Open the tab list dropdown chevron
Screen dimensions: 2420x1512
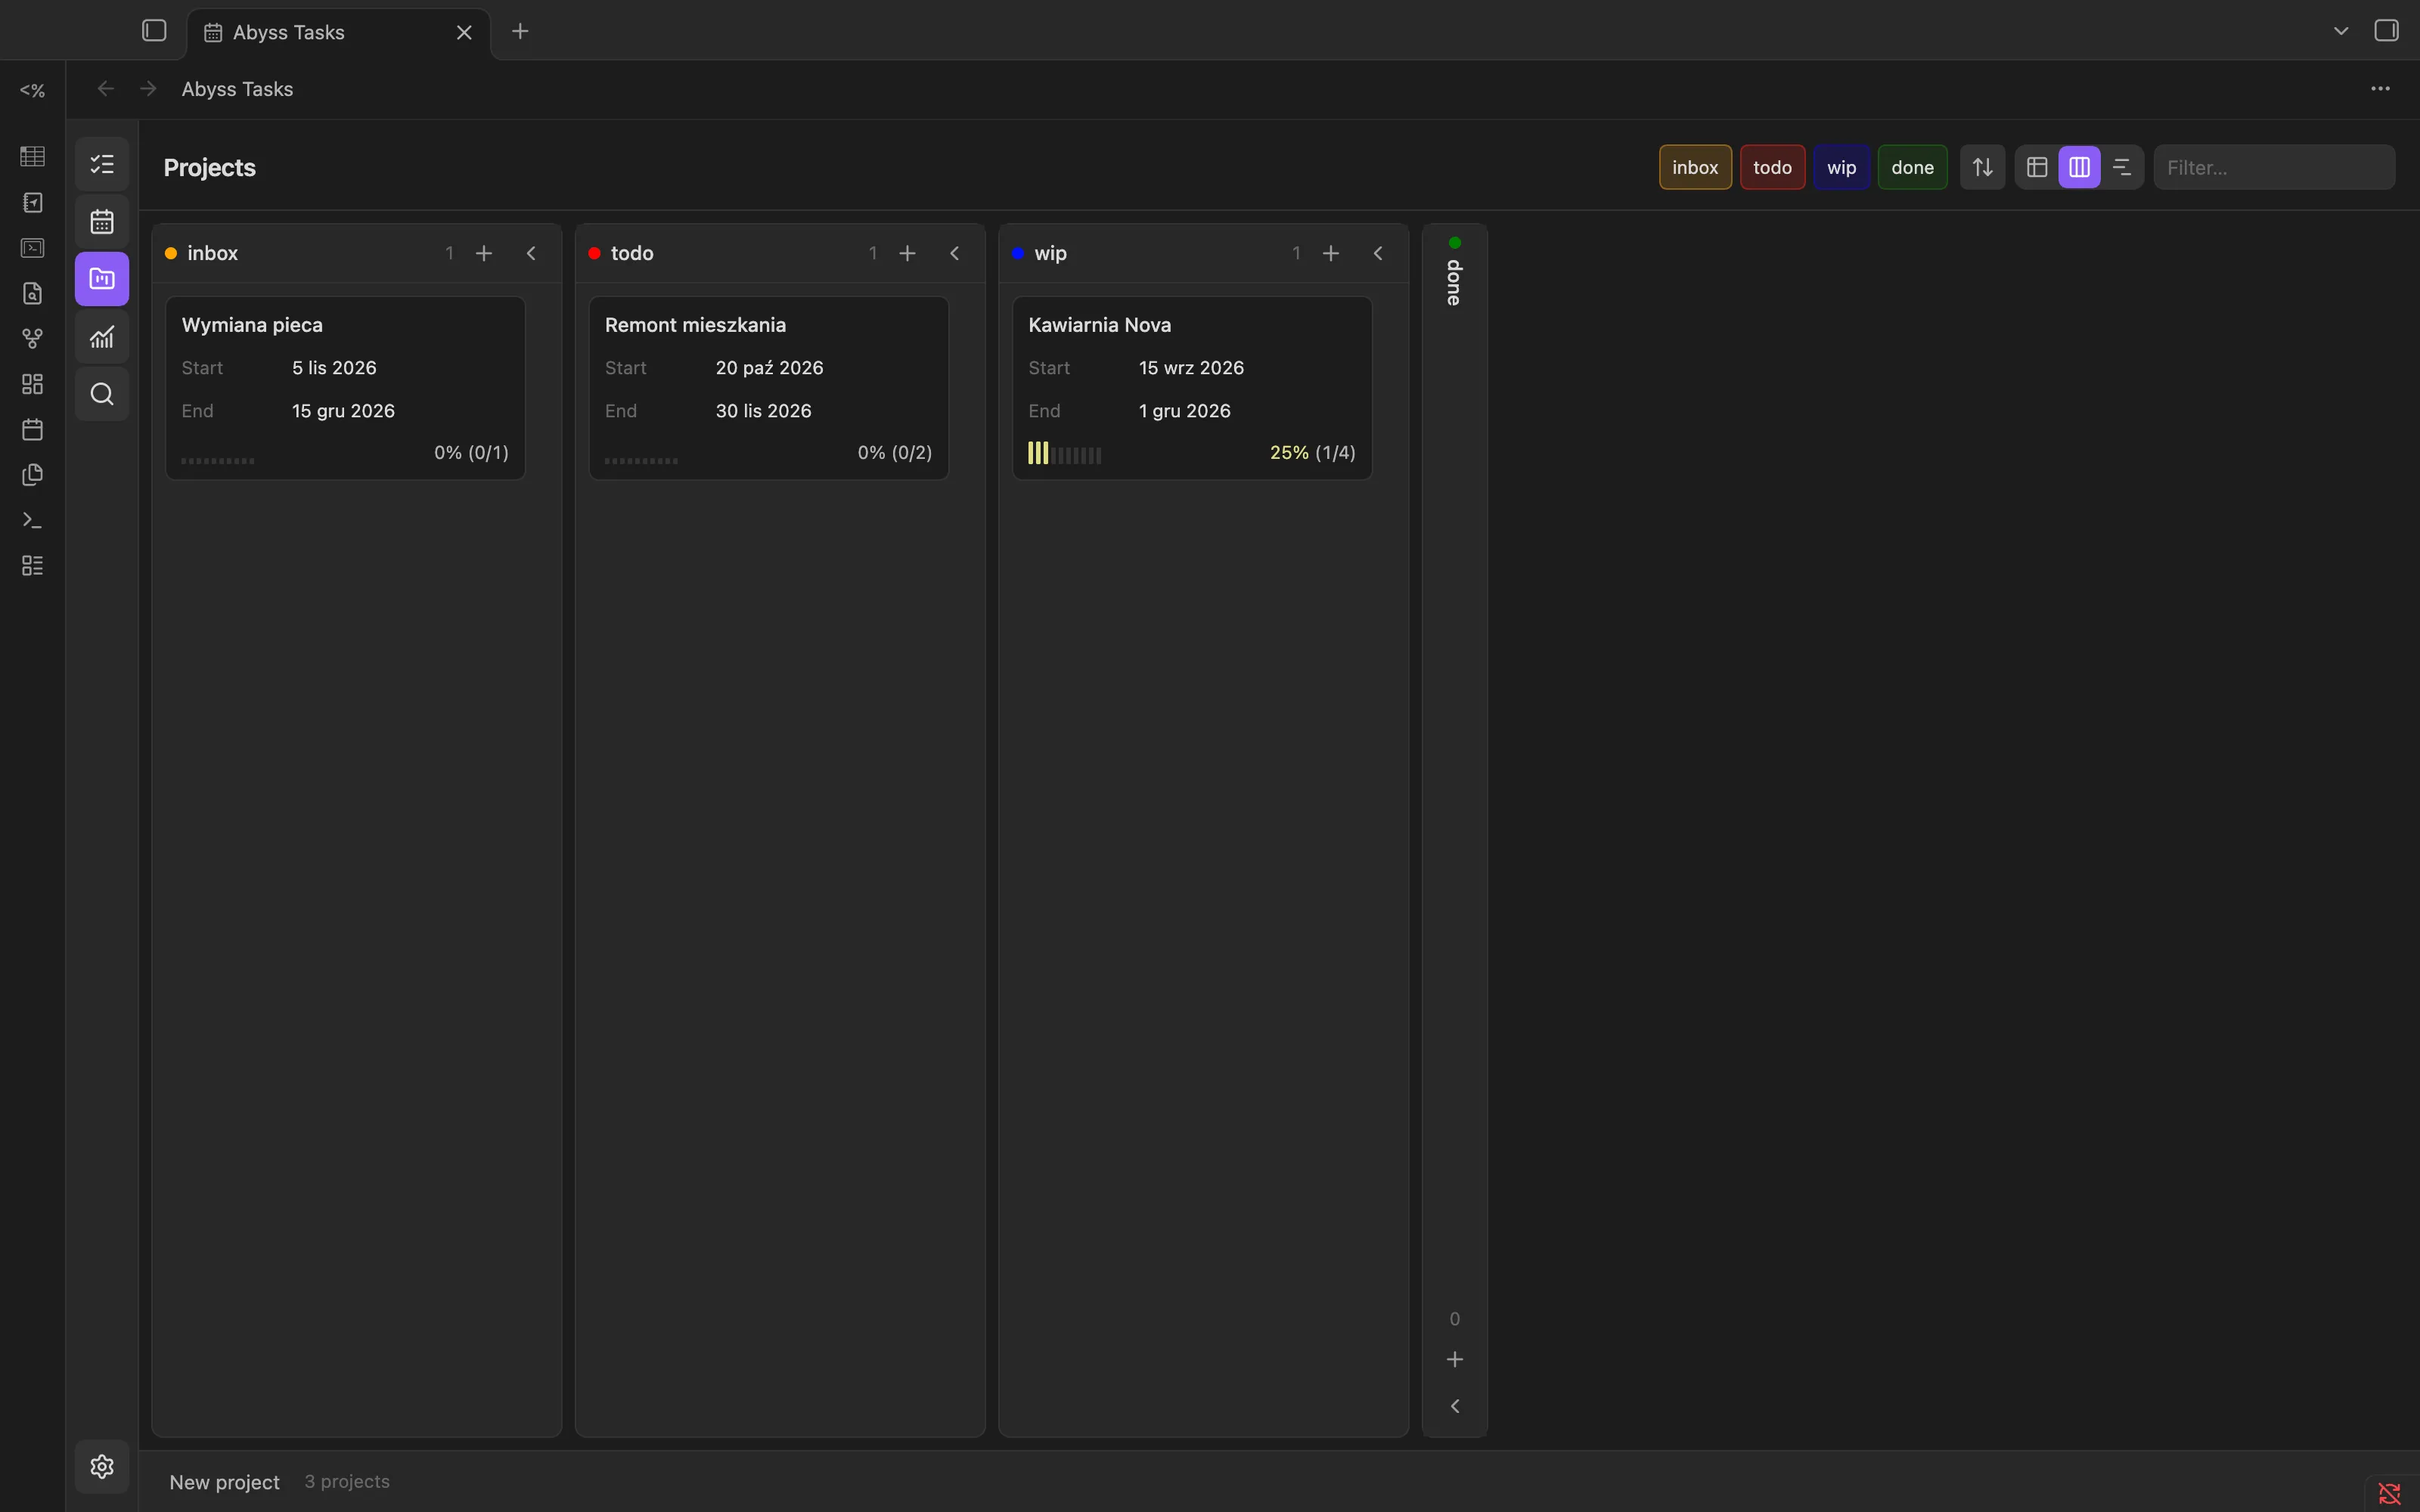coord(2340,31)
